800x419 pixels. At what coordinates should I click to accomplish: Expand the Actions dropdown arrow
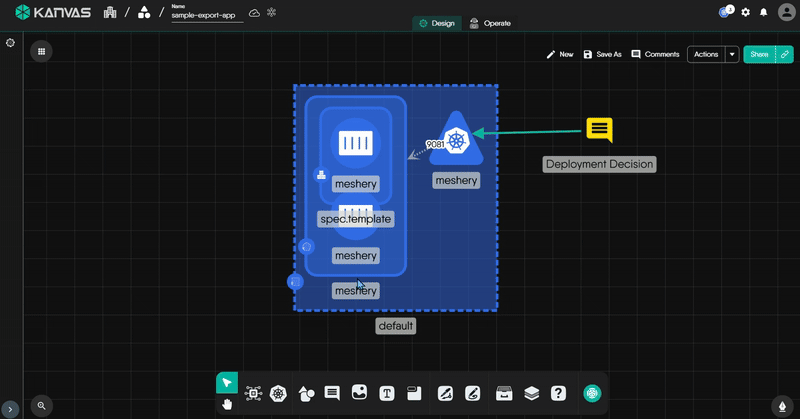(732, 55)
